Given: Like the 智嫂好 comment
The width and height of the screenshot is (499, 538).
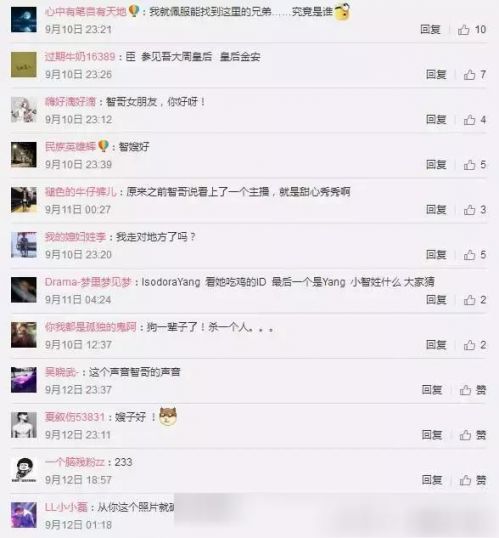Looking at the screenshot, I should pos(475,165).
